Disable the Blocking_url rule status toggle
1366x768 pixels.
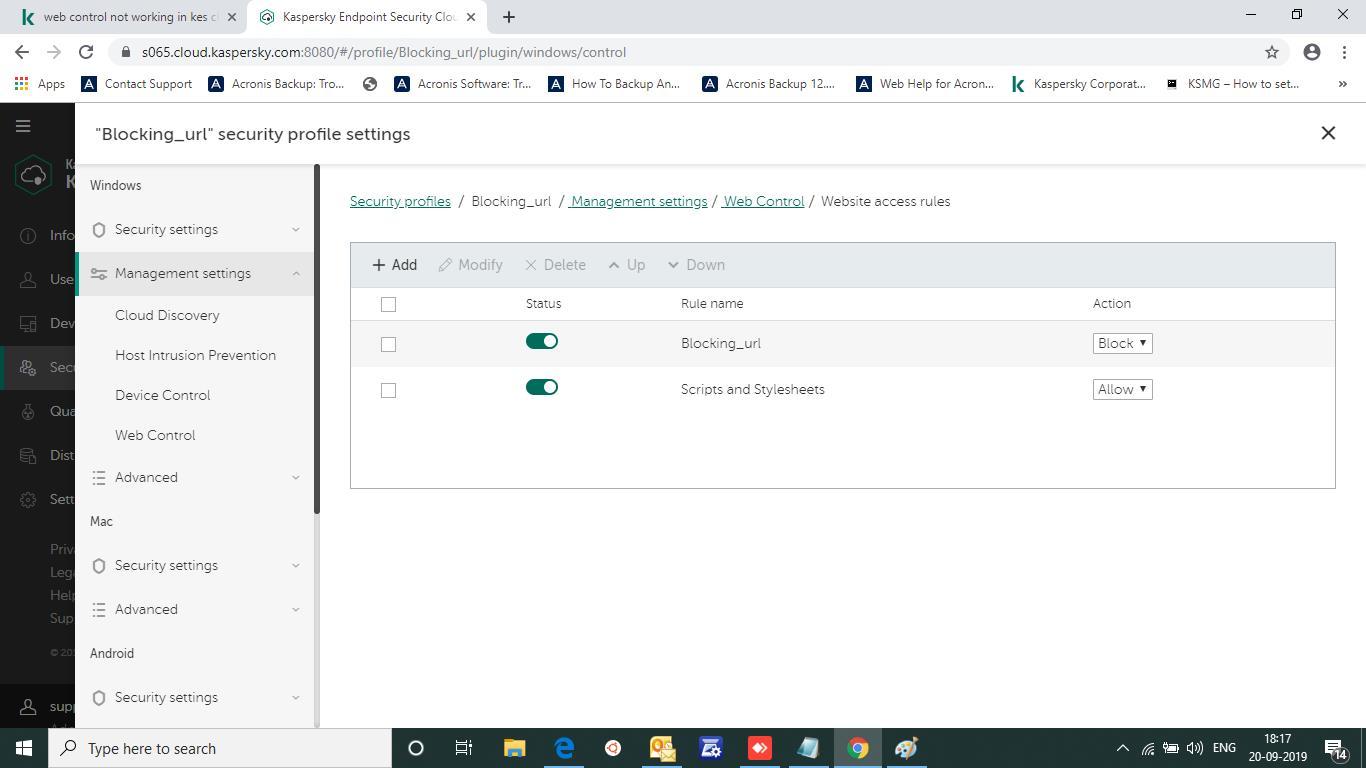tap(542, 342)
